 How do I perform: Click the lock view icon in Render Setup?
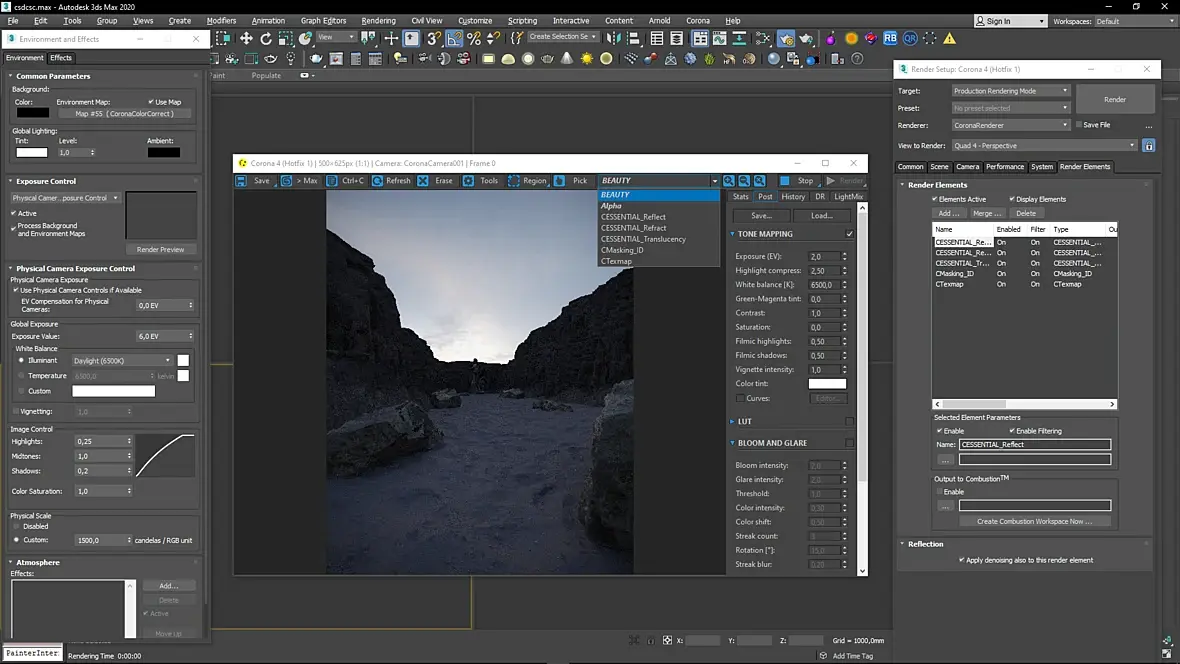1149,145
